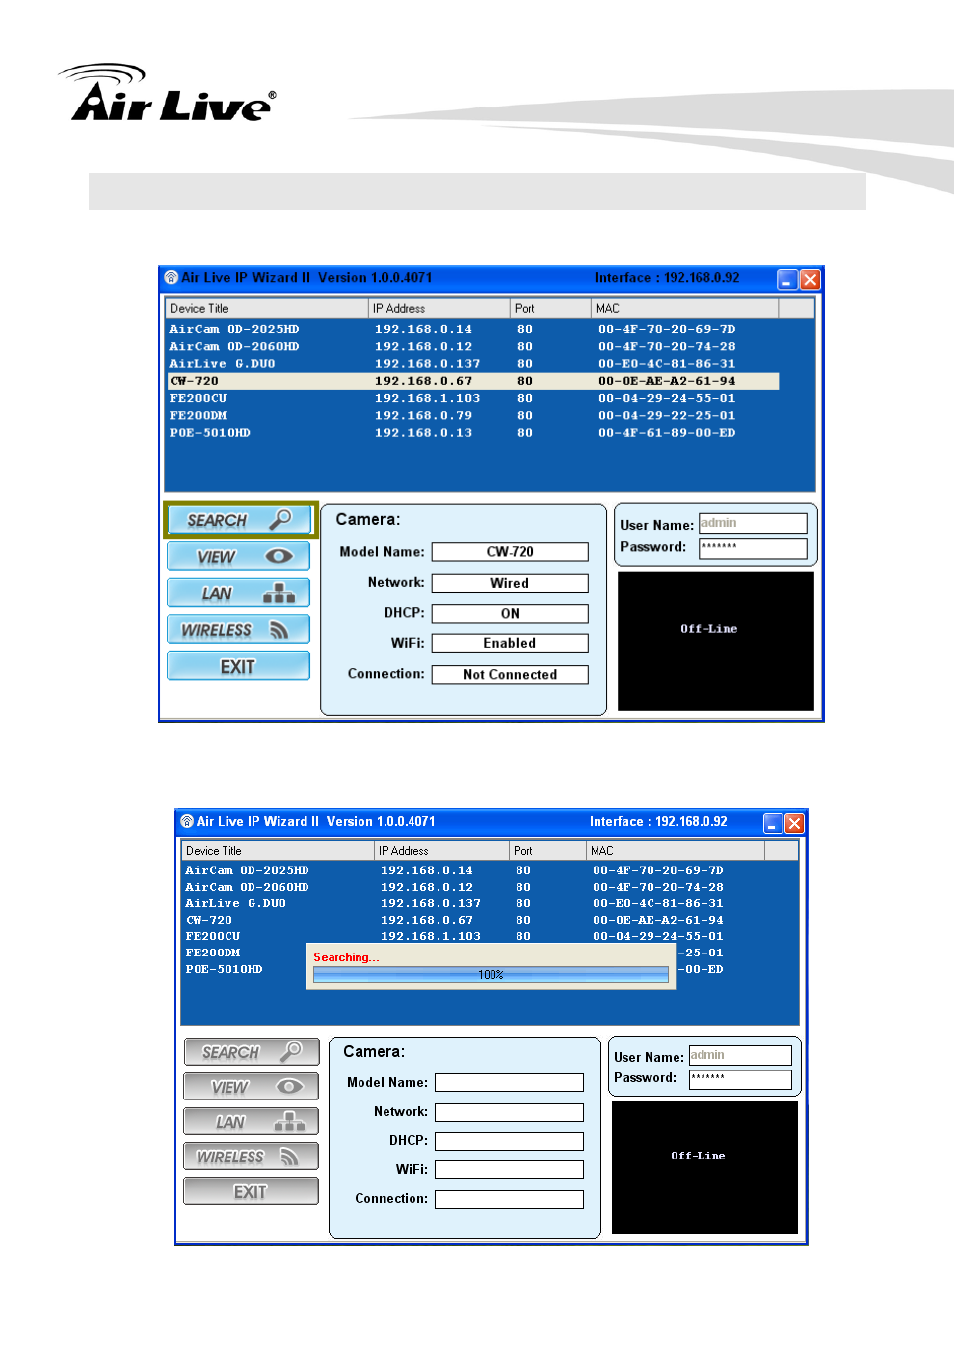The height and width of the screenshot is (1350, 954).
Task: Select AirCam OD-2060HD row in upper list
Action: (472, 347)
